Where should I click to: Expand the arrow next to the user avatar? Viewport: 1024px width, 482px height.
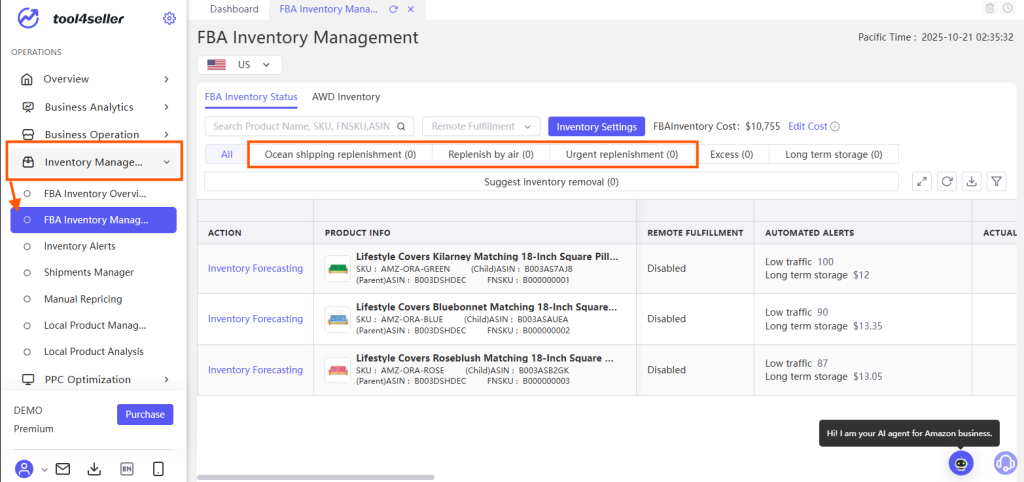pyautogui.click(x=44, y=469)
